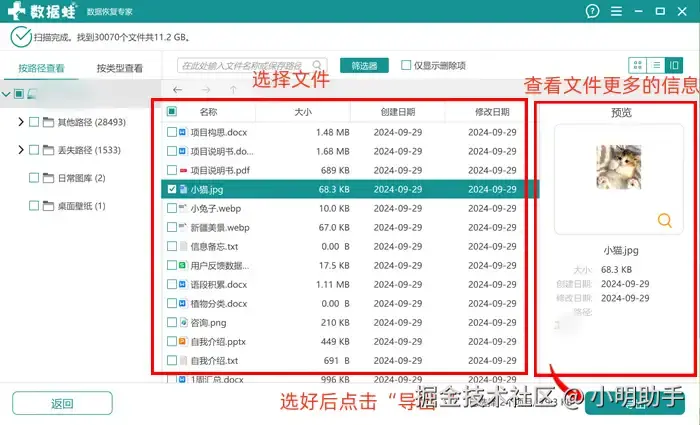Select the 咨询.png file name
Viewport: 700px width, 425px height.
208,322
